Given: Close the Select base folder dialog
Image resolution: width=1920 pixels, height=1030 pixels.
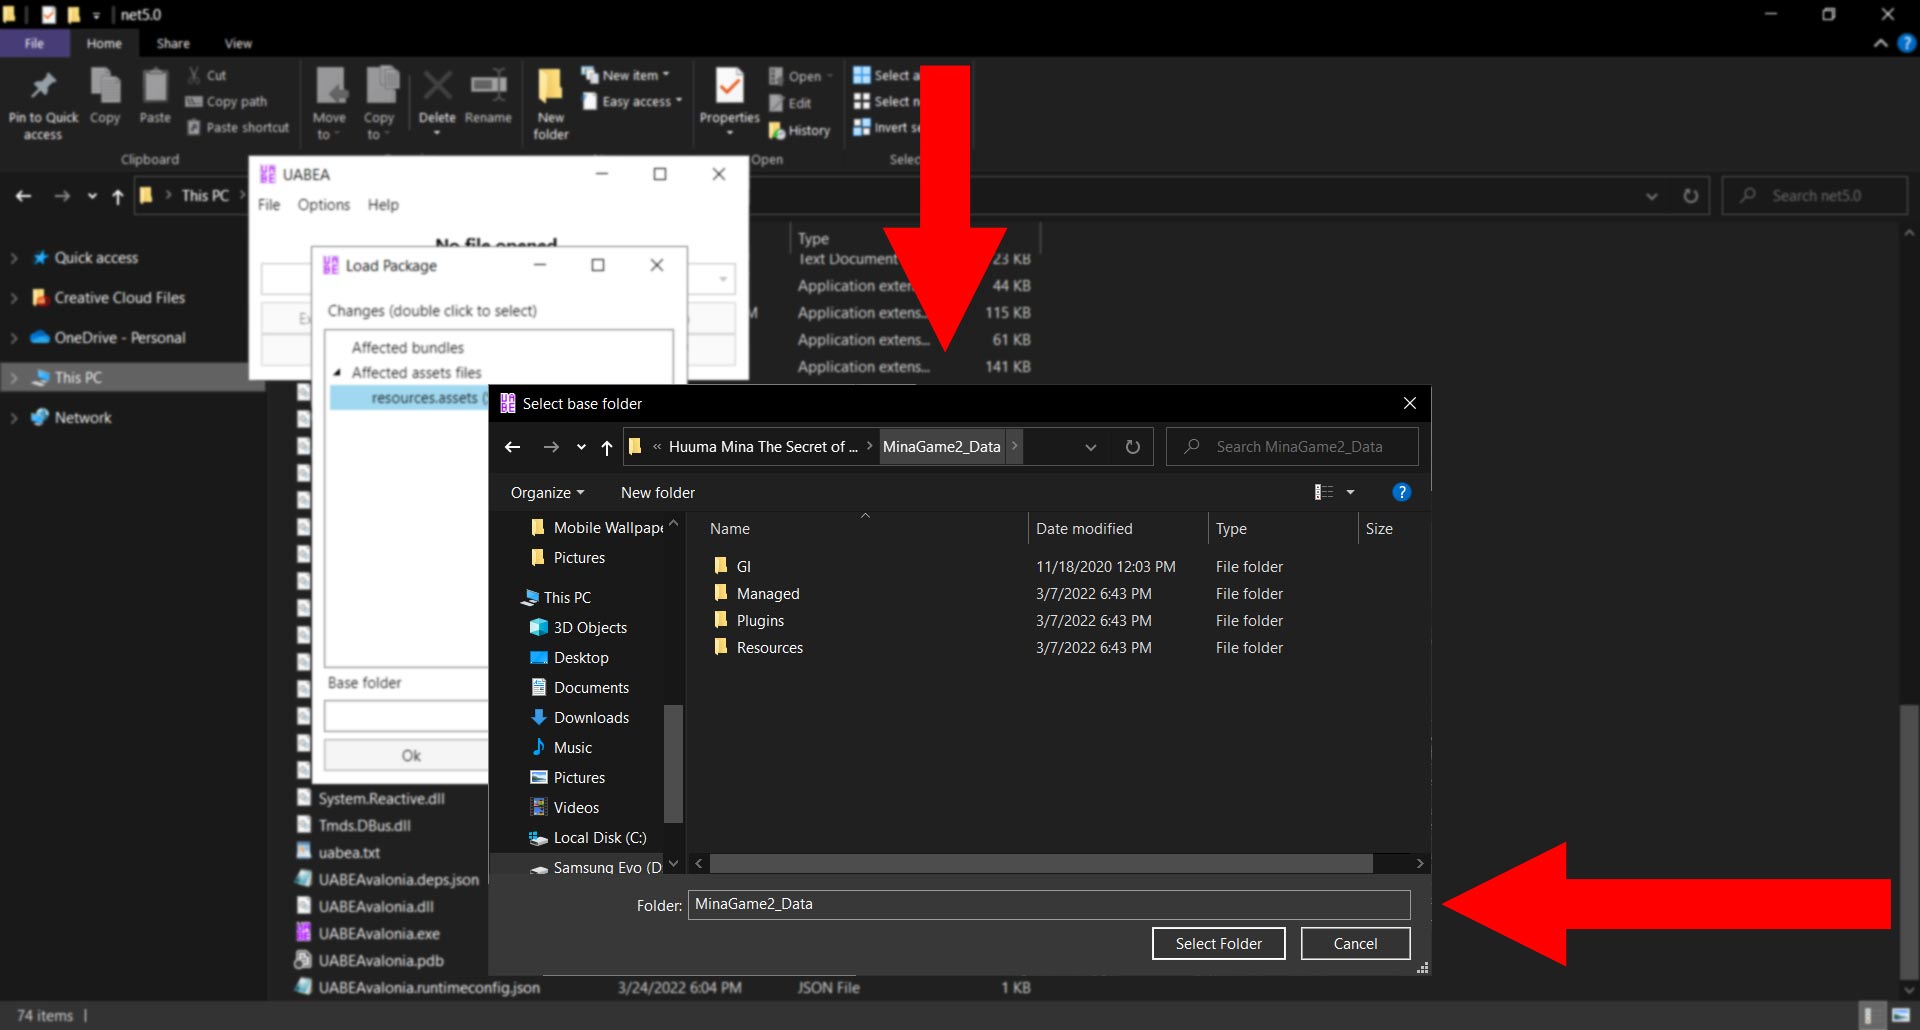Looking at the screenshot, I should (1409, 403).
